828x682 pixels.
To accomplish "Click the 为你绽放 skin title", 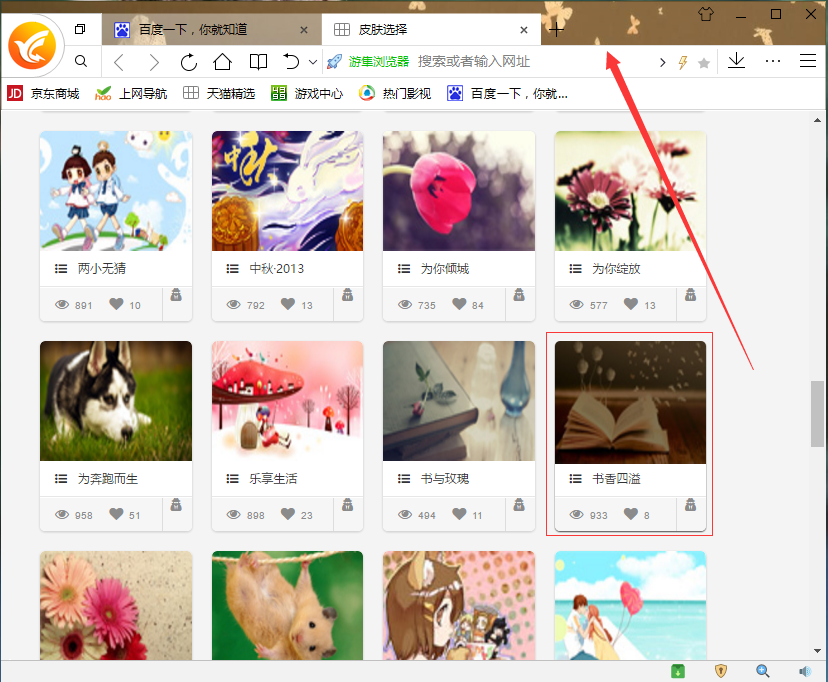I will pos(616,269).
